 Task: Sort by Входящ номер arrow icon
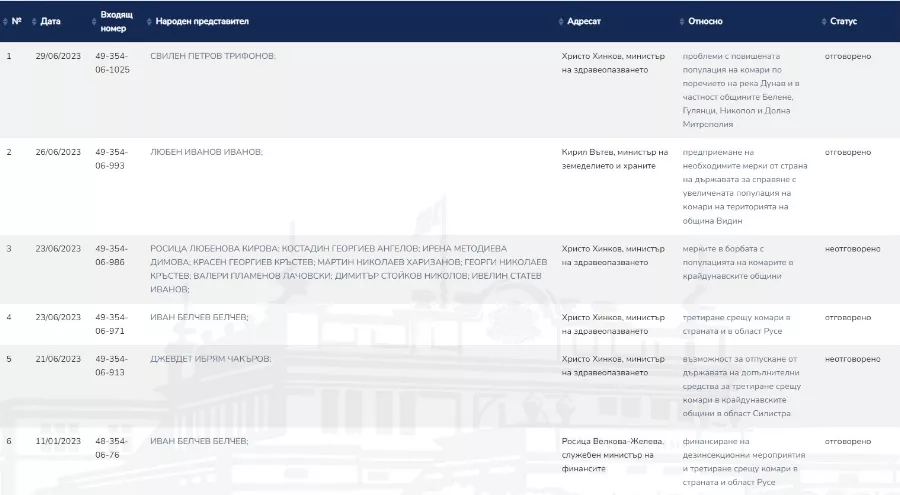94,22
